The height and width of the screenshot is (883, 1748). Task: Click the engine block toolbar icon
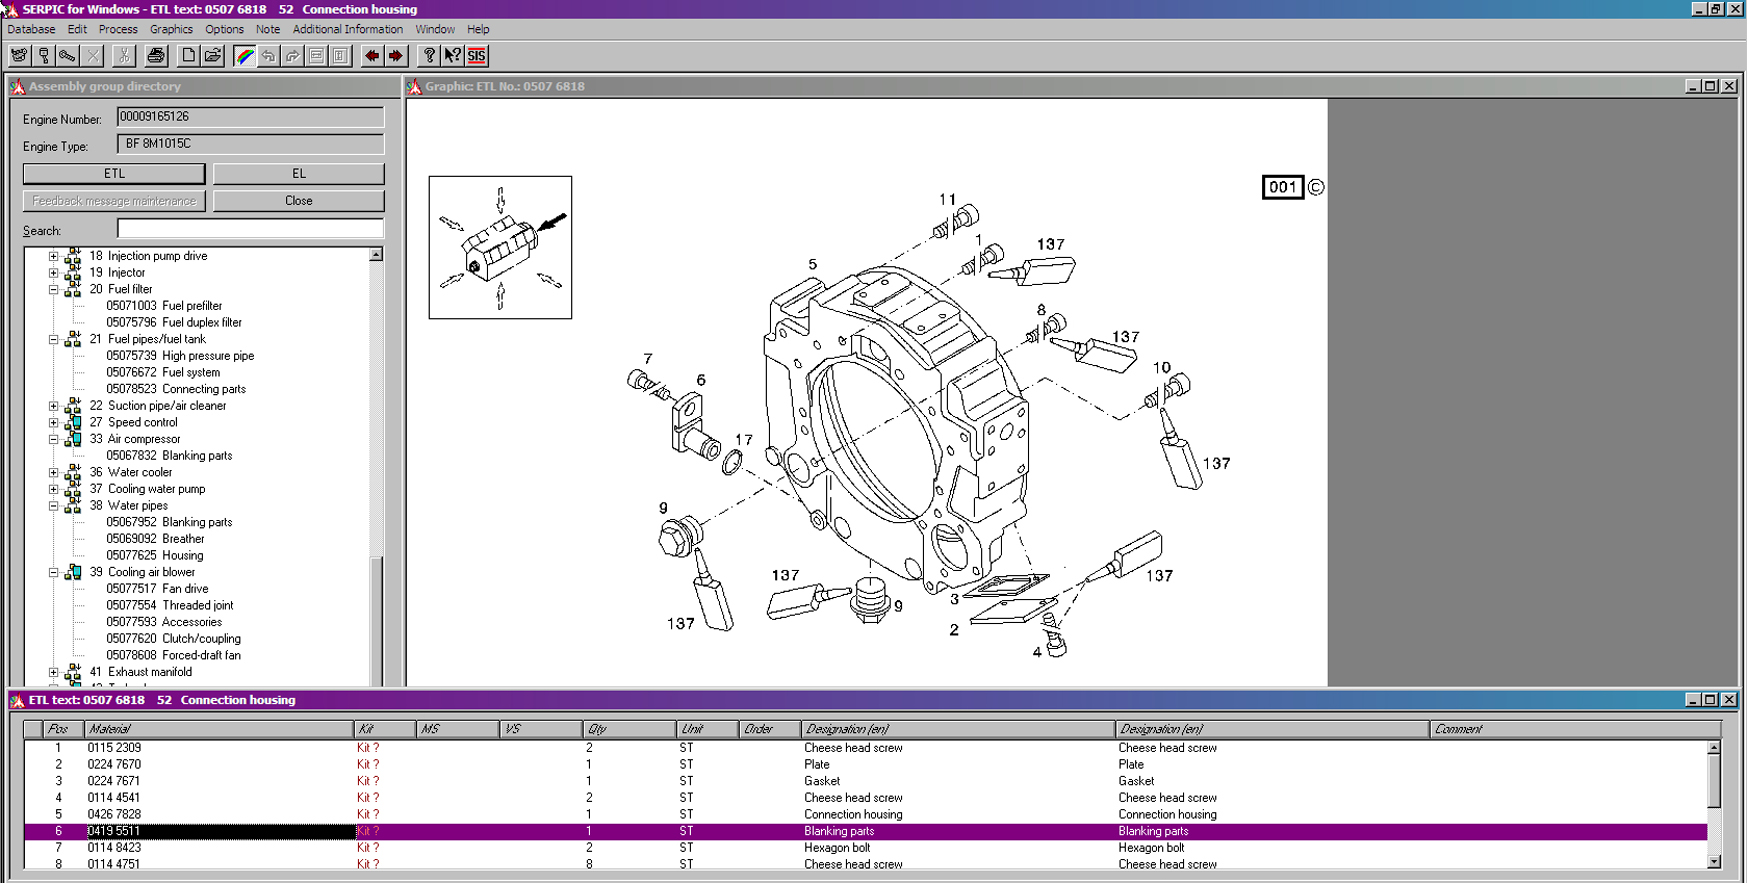point(19,56)
